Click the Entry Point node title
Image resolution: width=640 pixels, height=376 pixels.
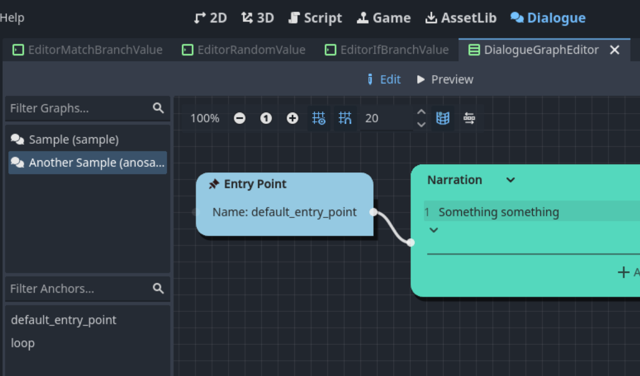[x=255, y=184]
